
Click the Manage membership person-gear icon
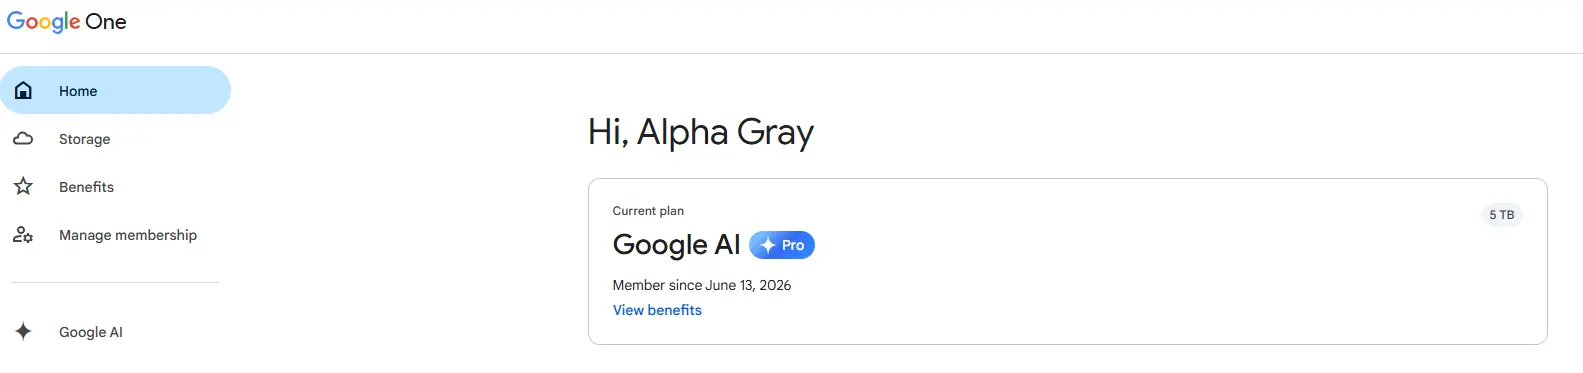point(23,235)
